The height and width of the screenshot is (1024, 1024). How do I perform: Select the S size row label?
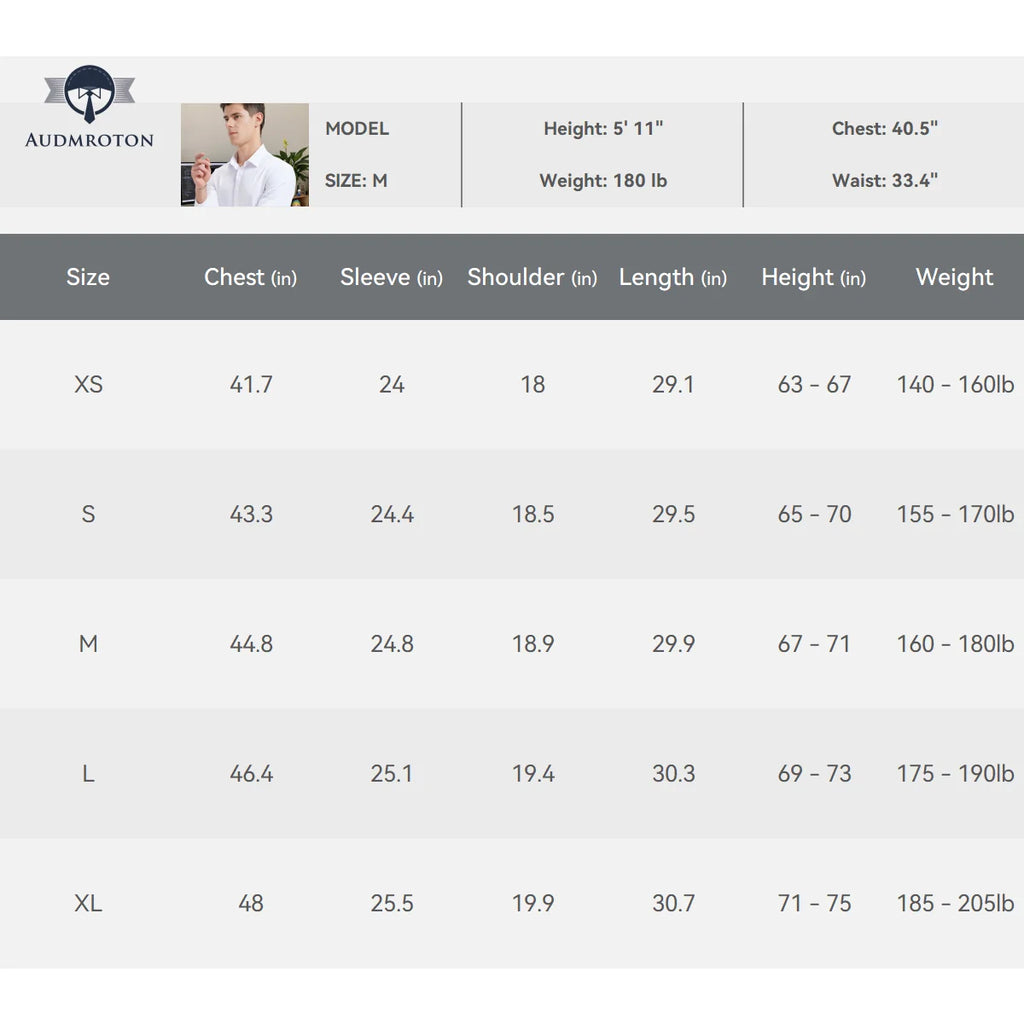point(88,514)
